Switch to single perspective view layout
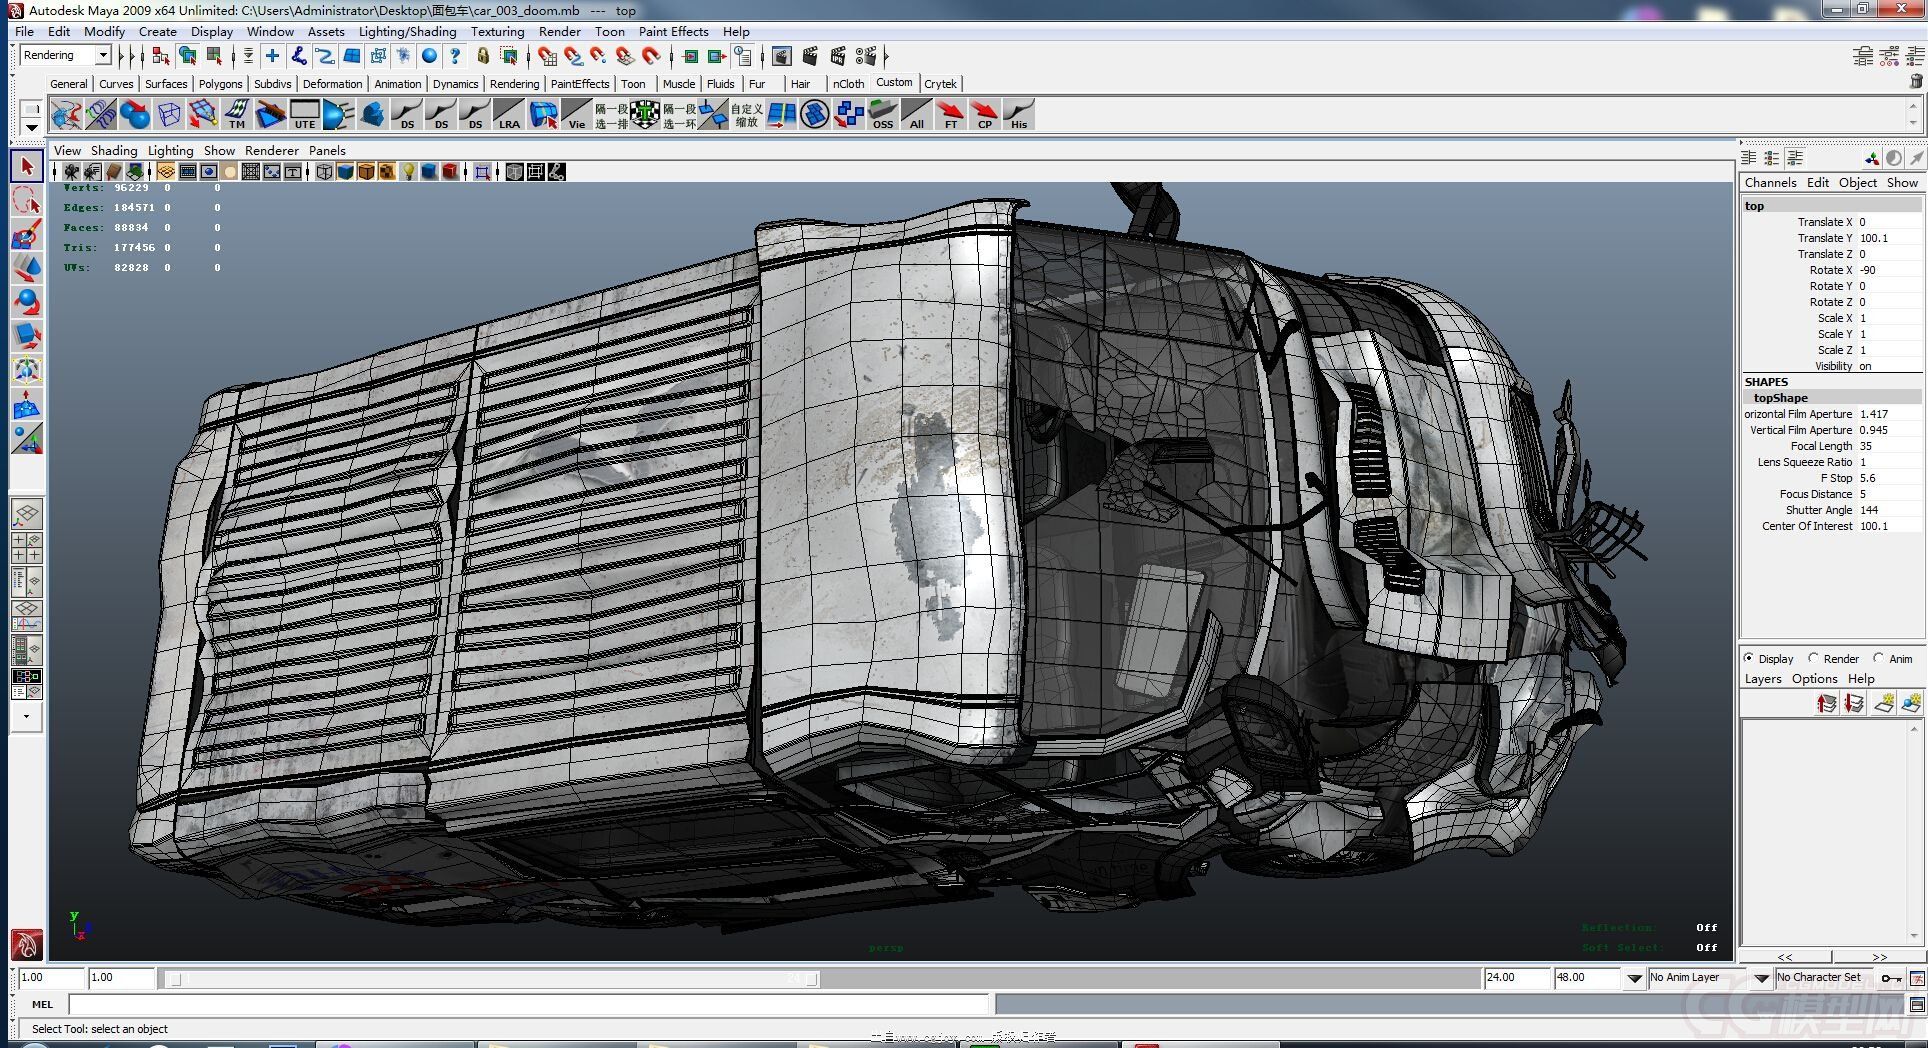The height and width of the screenshot is (1048, 1928). click(27, 514)
